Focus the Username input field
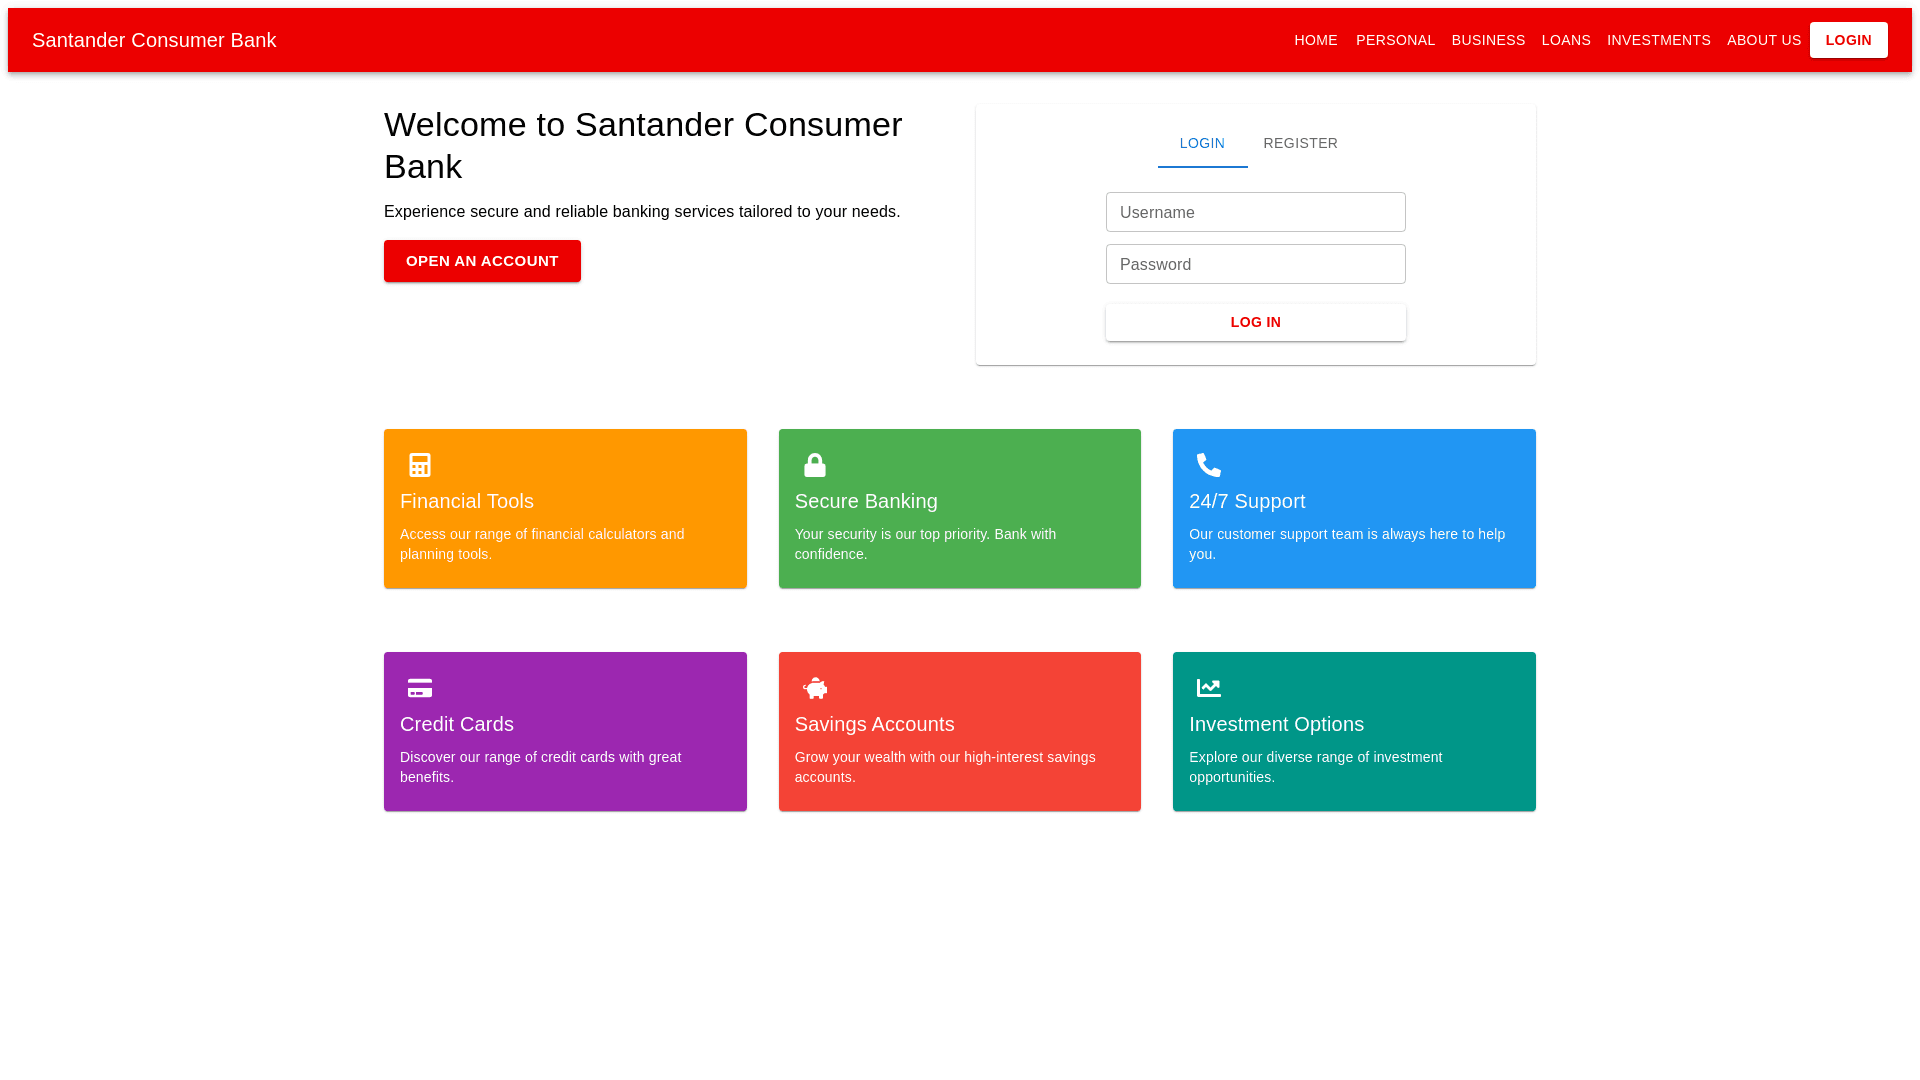Image resolution: width=1920 pixels, height=1080 pixels. [1255, 212]
